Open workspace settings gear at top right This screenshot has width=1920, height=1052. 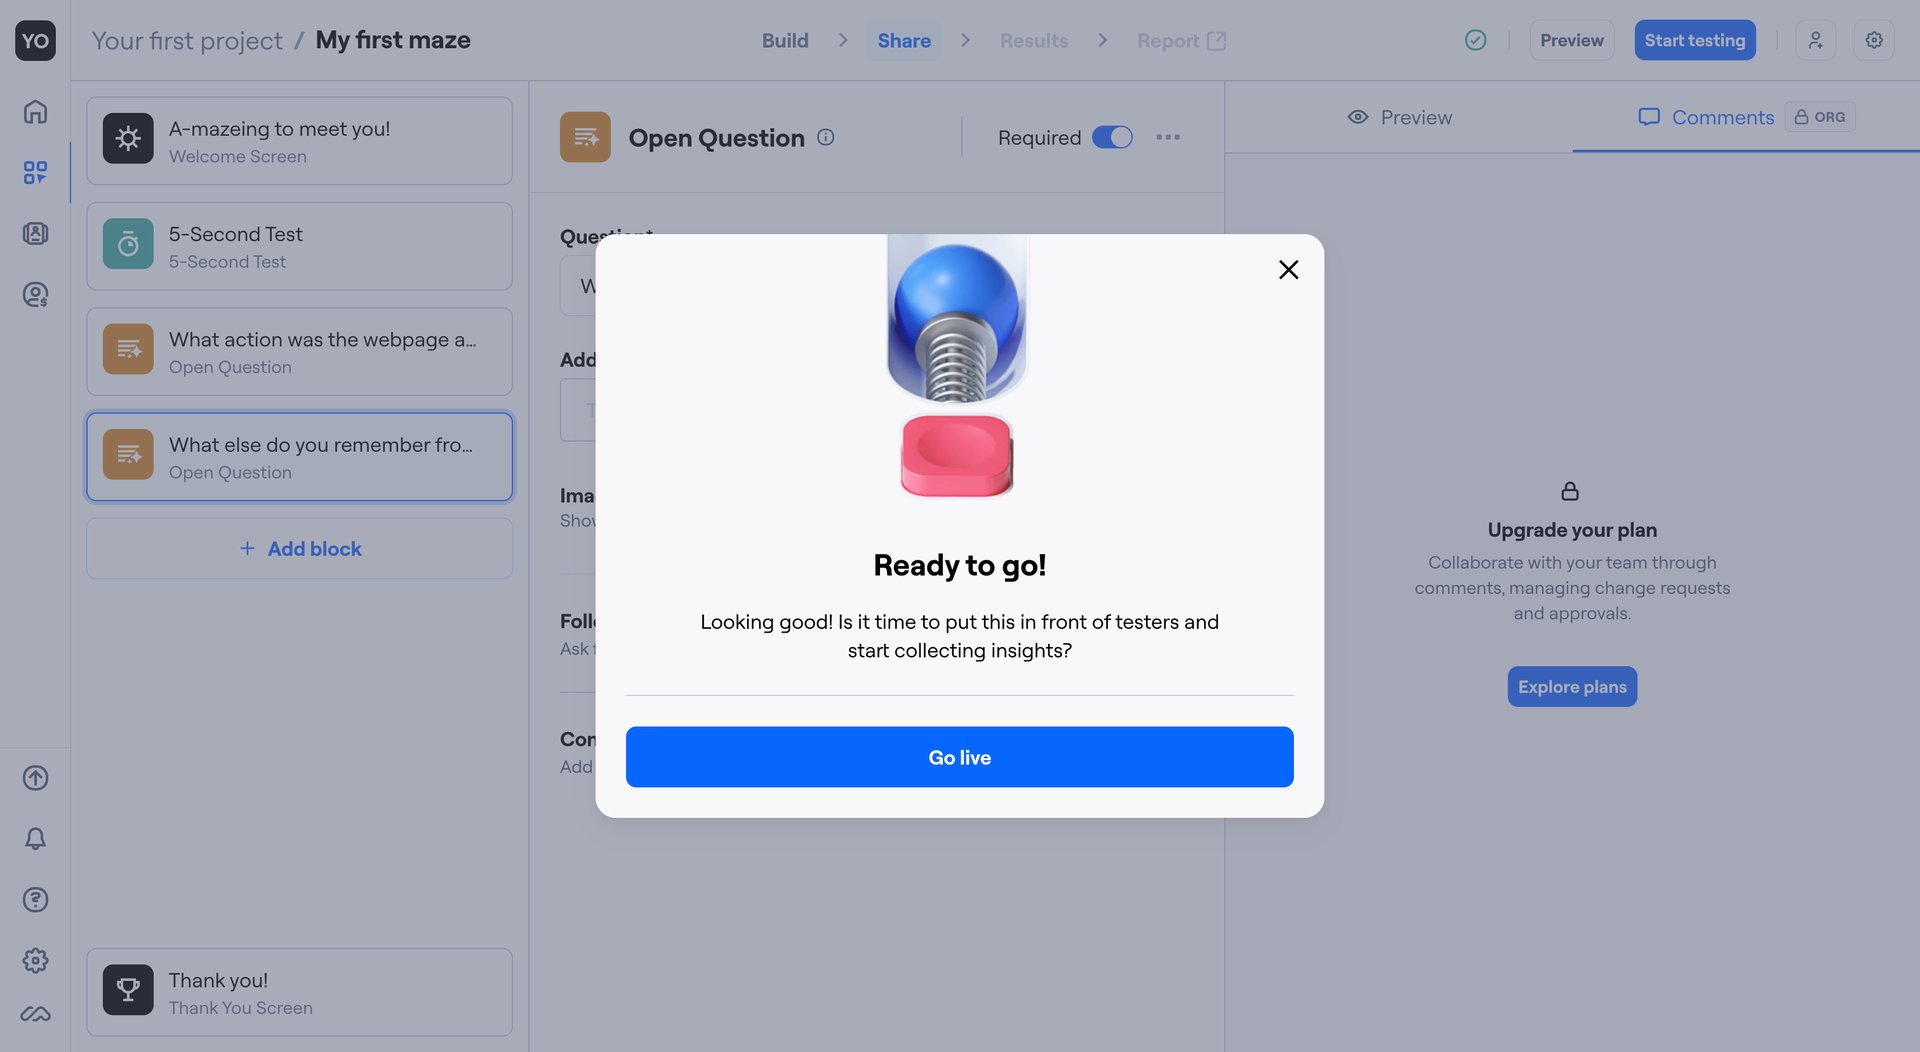pos(1874,40)
